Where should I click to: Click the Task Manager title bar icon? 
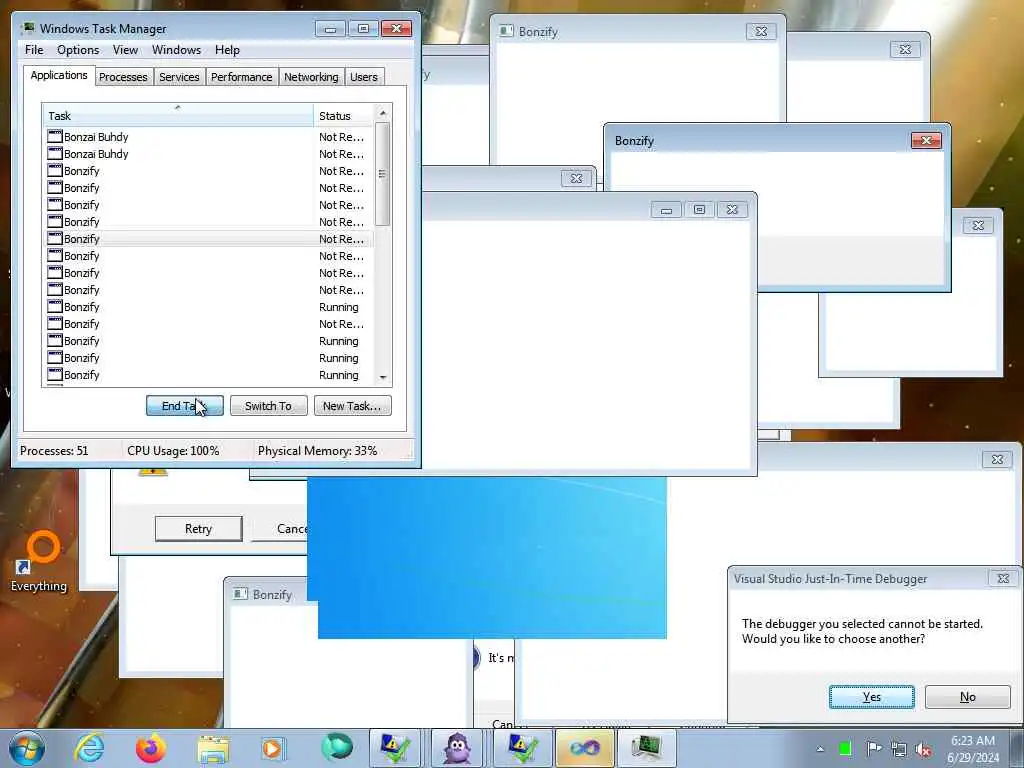pos(27,28)
